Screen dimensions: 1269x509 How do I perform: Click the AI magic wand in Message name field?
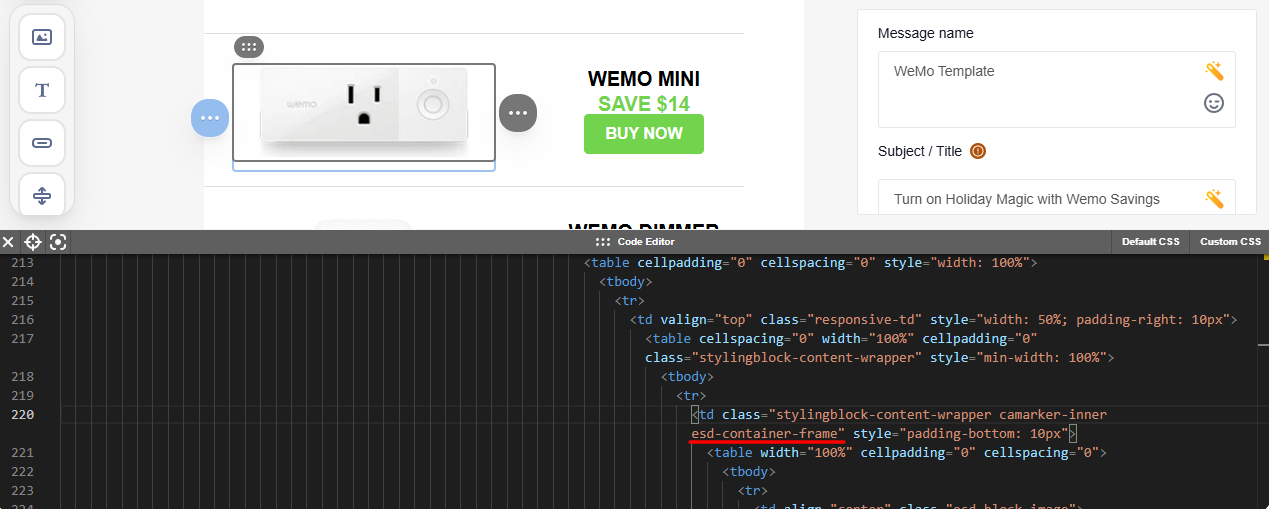coord(1214,71)
